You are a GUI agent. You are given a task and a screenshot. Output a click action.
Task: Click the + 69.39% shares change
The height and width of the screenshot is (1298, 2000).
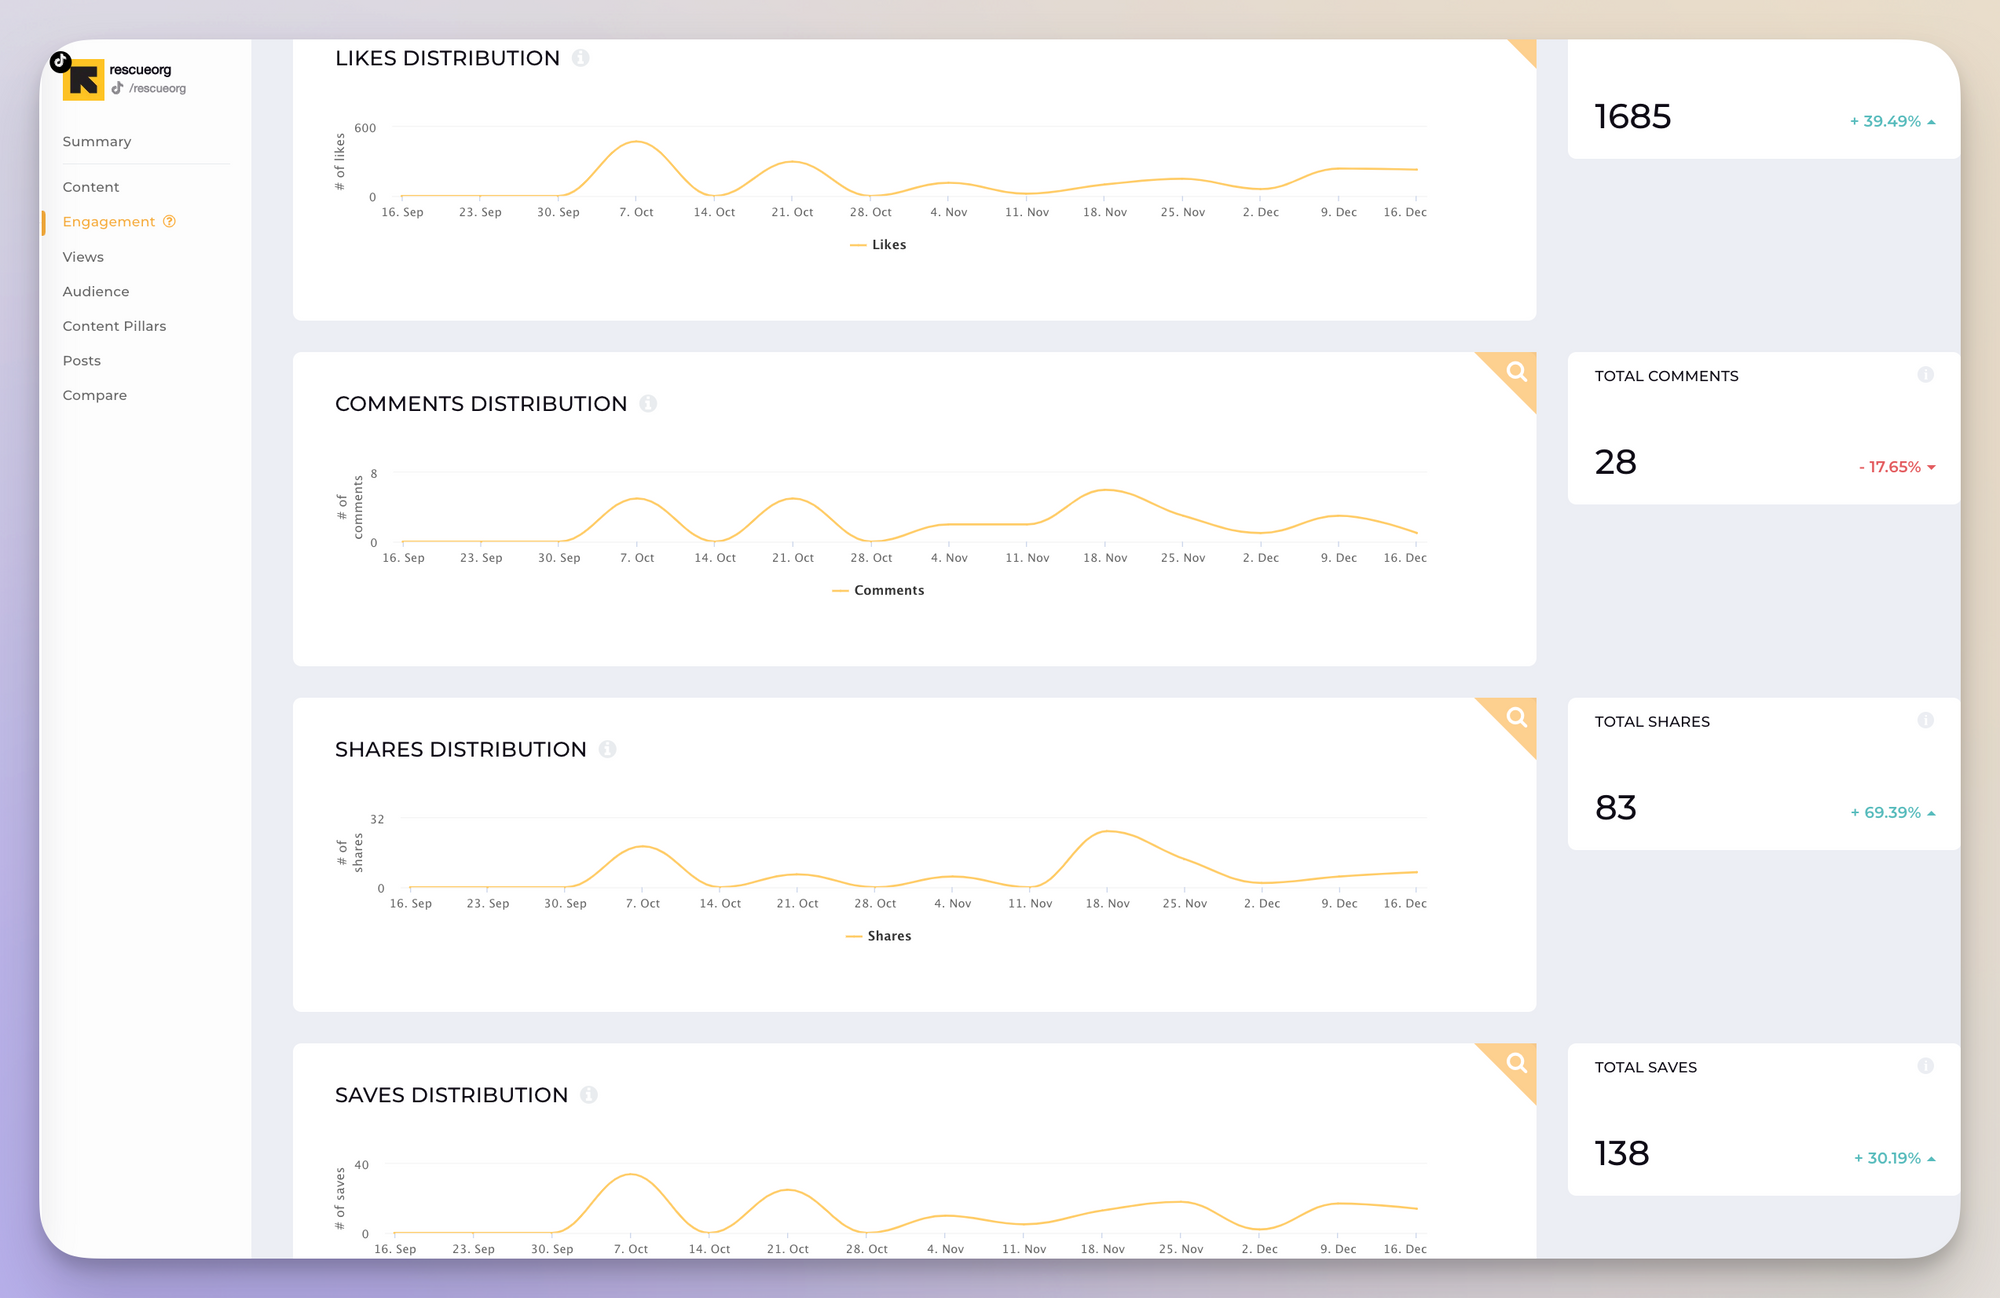[x=1893, y=813]
